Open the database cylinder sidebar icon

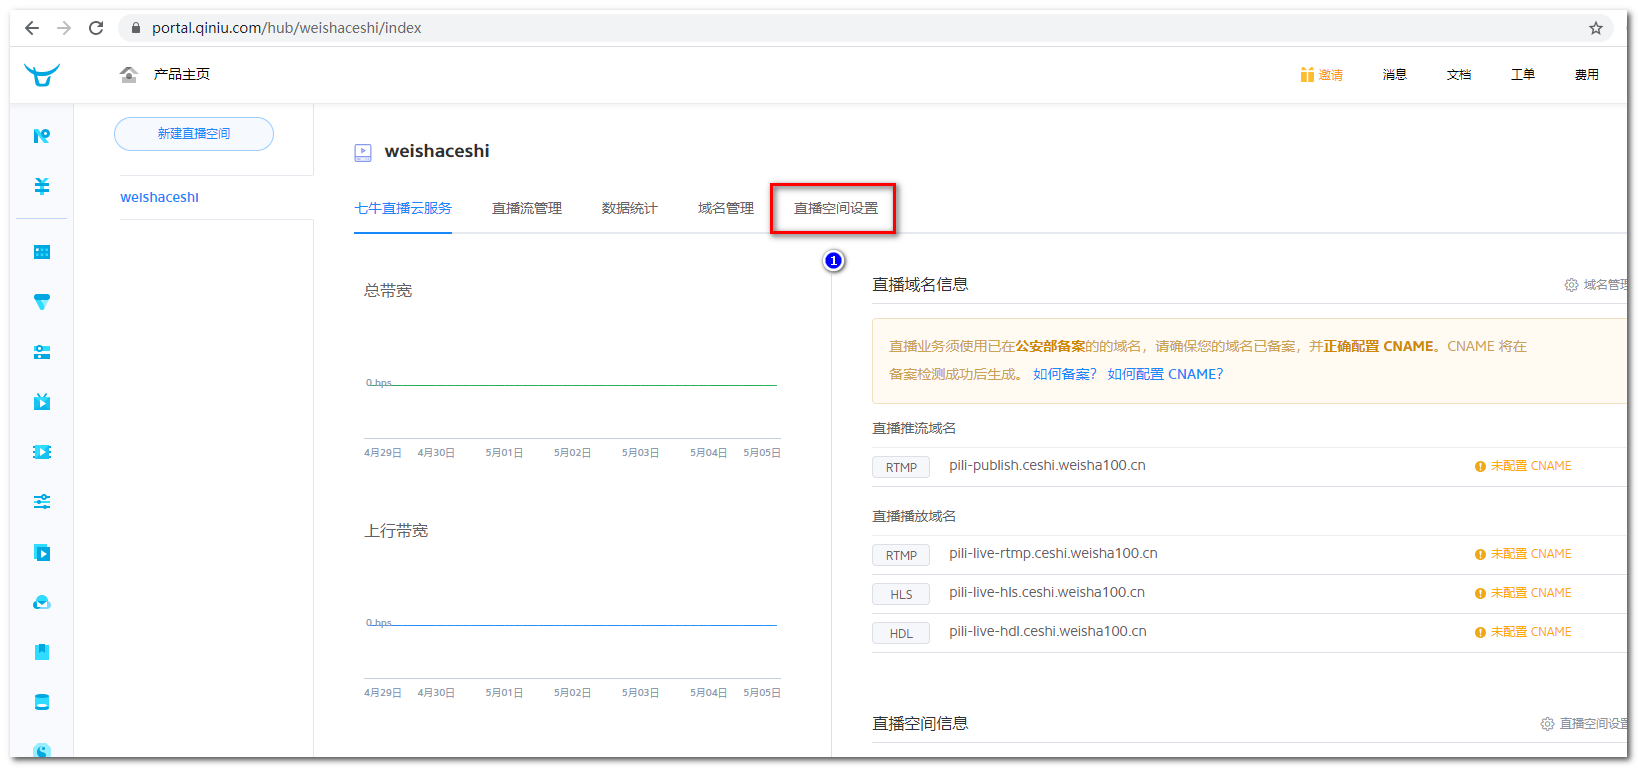tap(42, 702)
